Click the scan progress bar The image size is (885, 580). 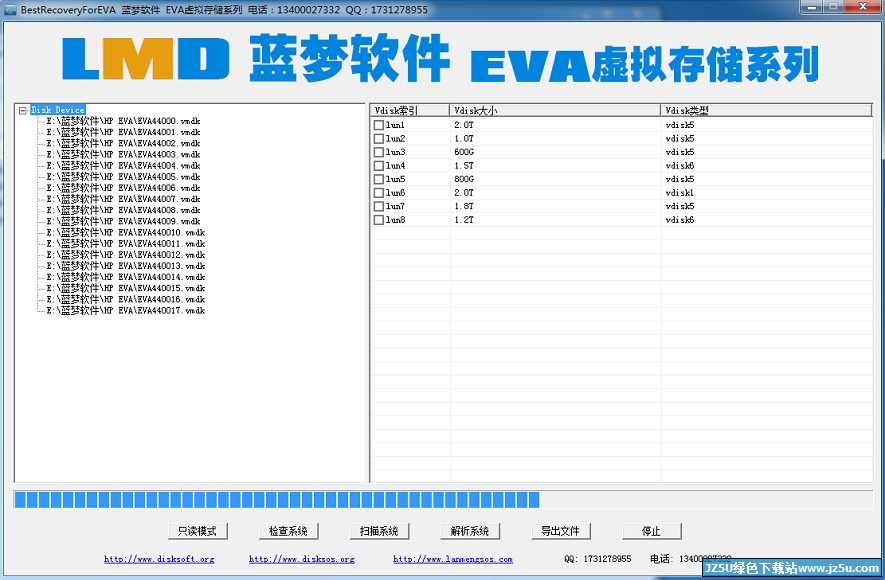pyautogui.click(x=443, y=499)
